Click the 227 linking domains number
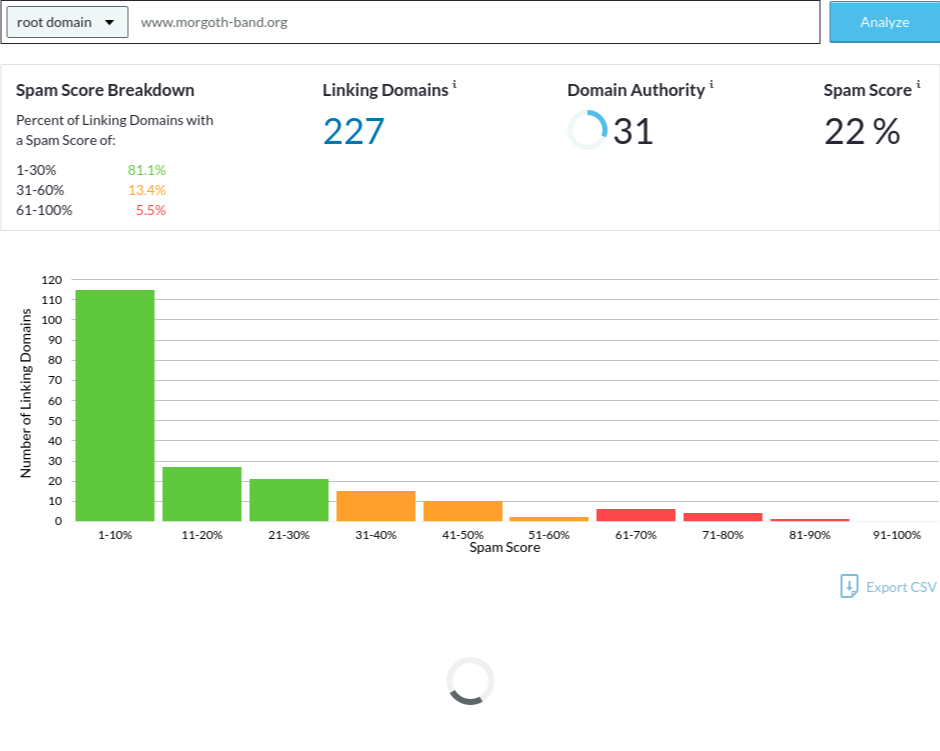This screenshot has width=940, height=751. (353, 131)
